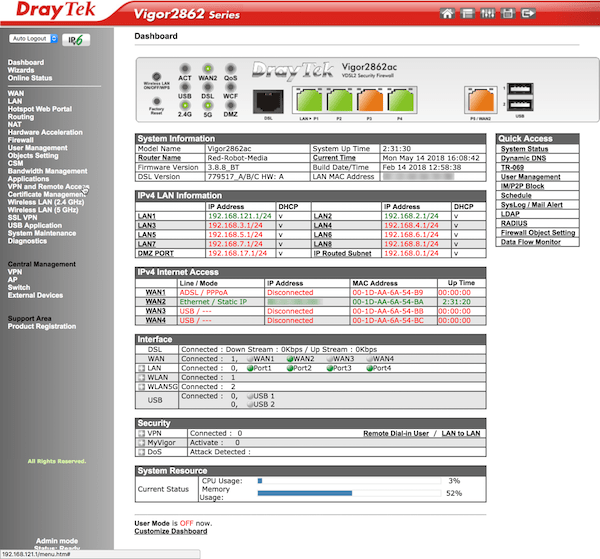Toggle the IPv6 icon button
The width and height of the screenshot is (600, 559).
[x=76, y=40]
